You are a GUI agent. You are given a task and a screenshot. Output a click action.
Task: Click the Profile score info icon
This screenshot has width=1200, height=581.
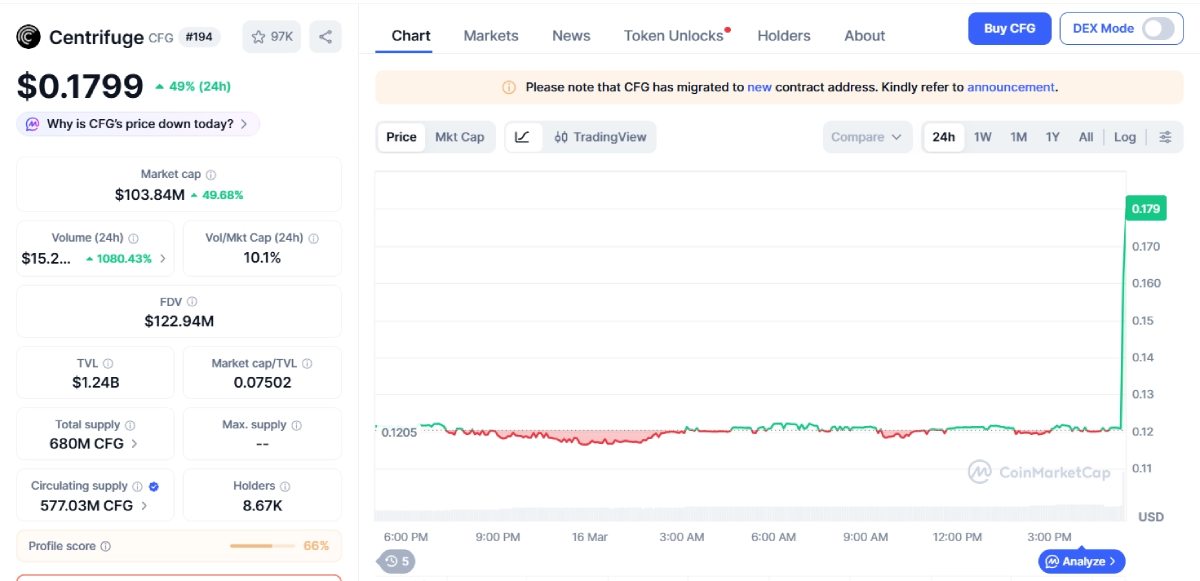pyautogui.click(x=106, y=547)
